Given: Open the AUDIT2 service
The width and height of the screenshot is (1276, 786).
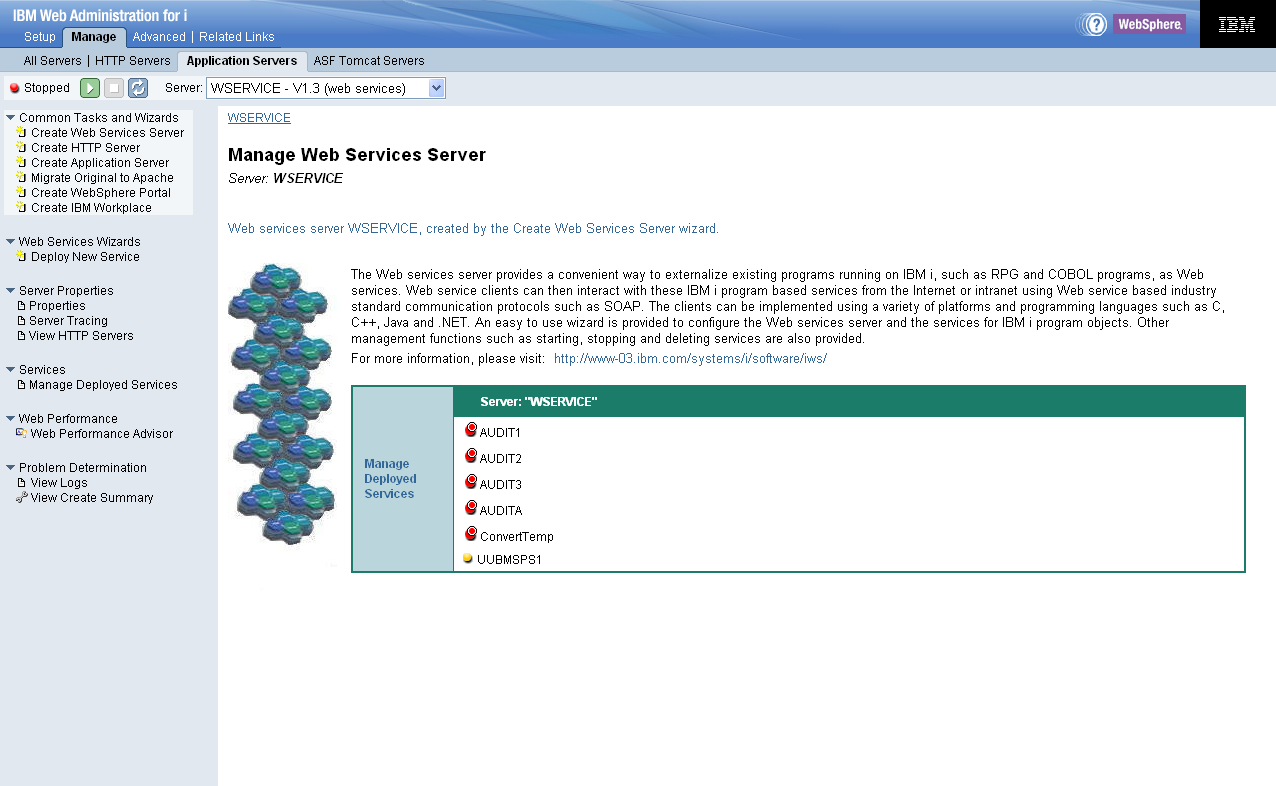Looking at the screenshot, I should tap(501, 459).
